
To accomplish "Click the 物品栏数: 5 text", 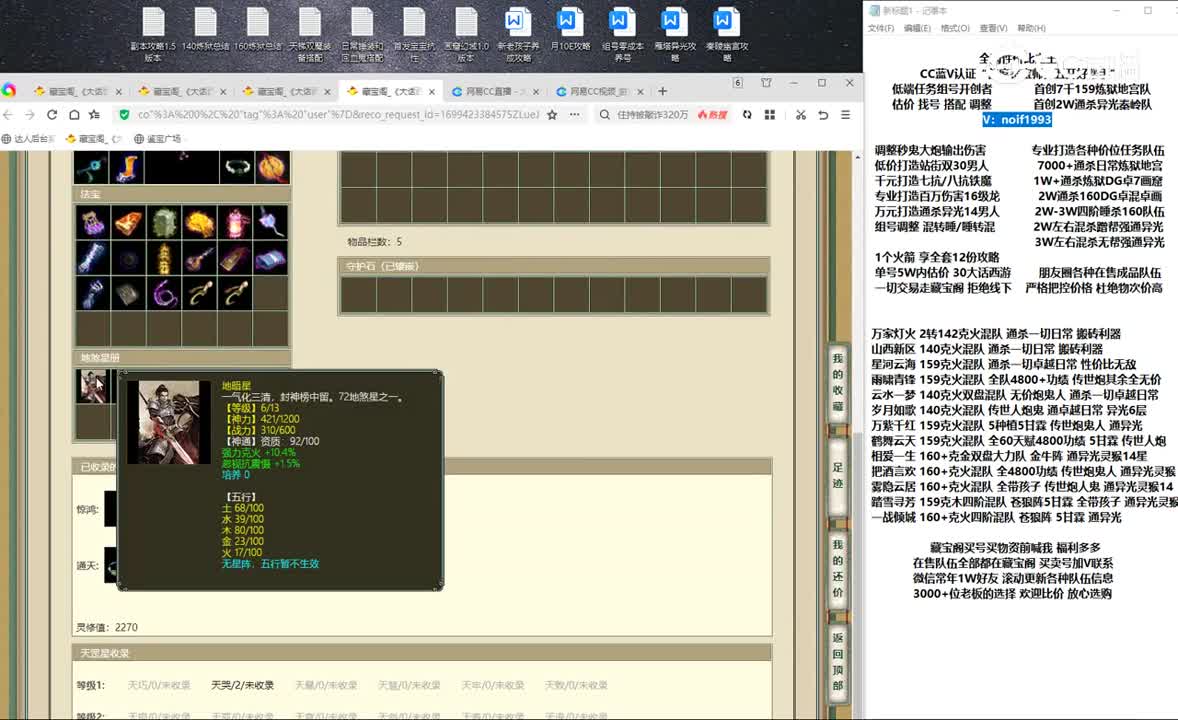I will pos(374,242).
